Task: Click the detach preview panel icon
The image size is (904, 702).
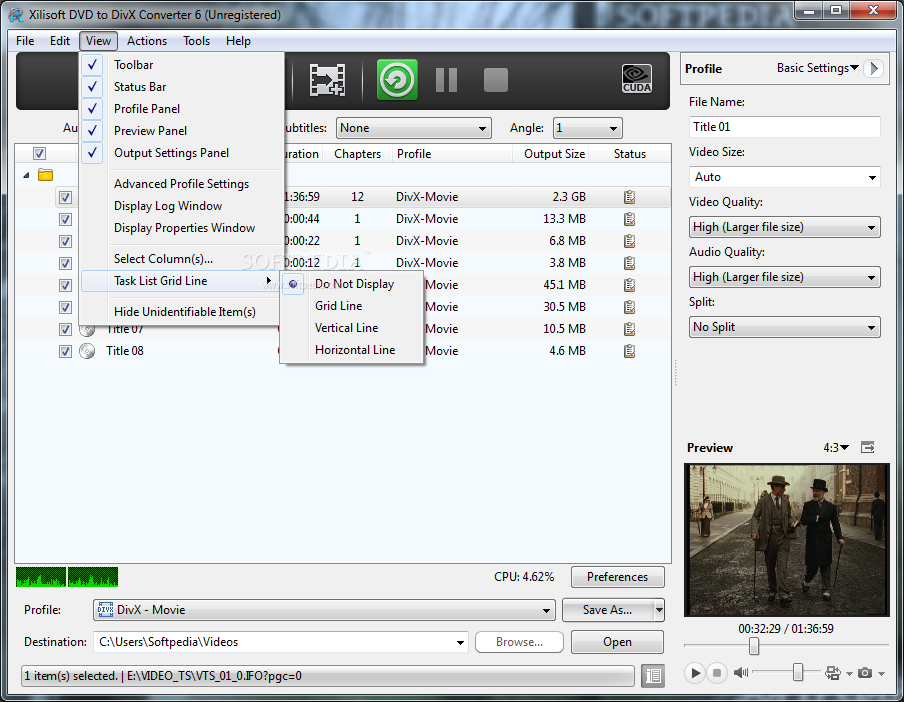Action: click(x=868, y=447)
